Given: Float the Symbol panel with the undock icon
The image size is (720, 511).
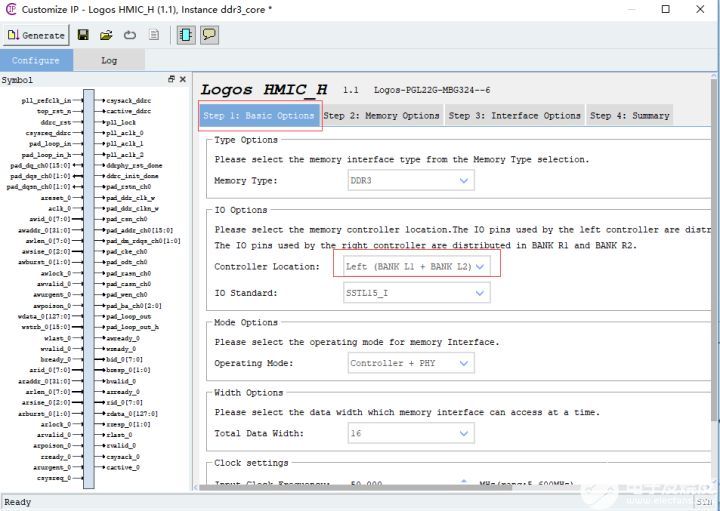Looking at the screenshot, I should (171, 79).
